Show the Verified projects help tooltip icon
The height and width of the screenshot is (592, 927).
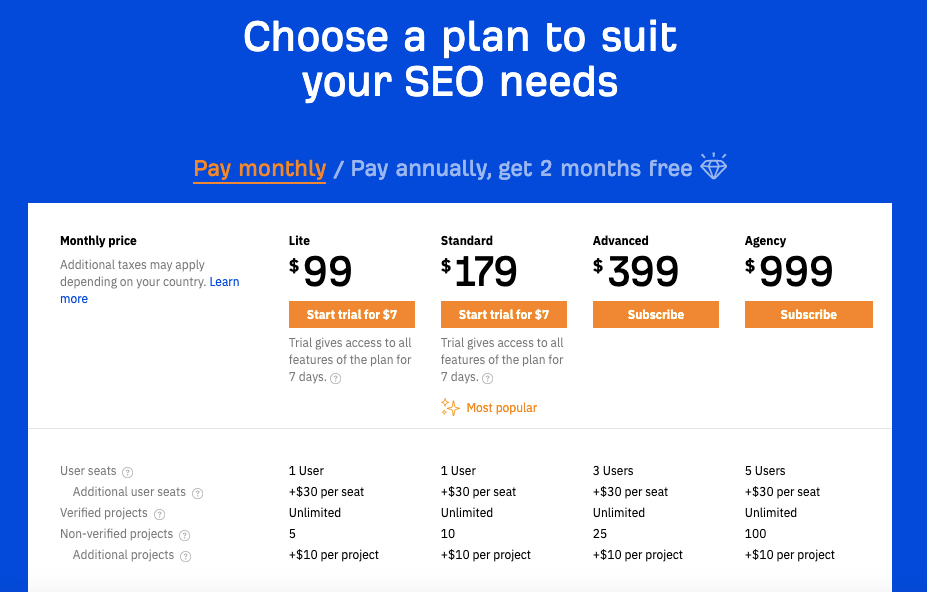click(159, 514)
